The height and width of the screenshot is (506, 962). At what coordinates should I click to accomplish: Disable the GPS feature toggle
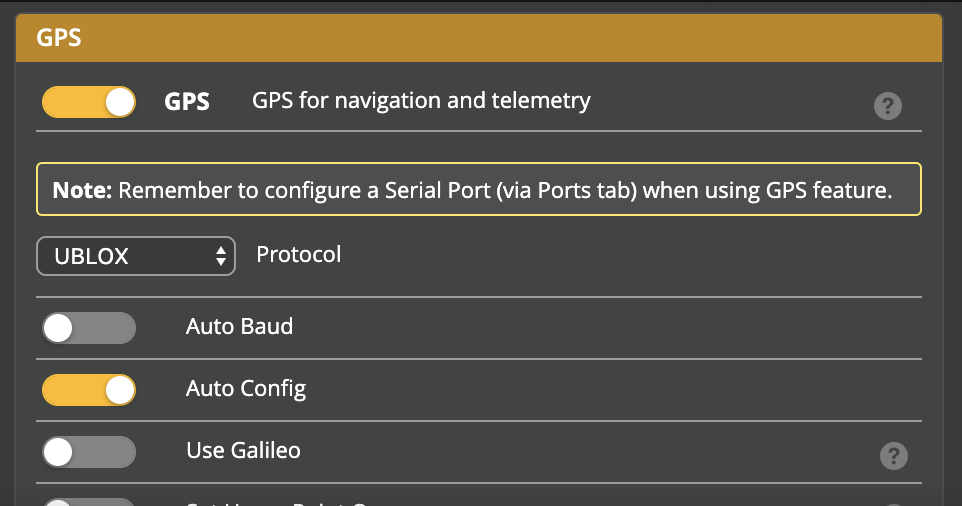pyautogui.click(x=89, y=102)
